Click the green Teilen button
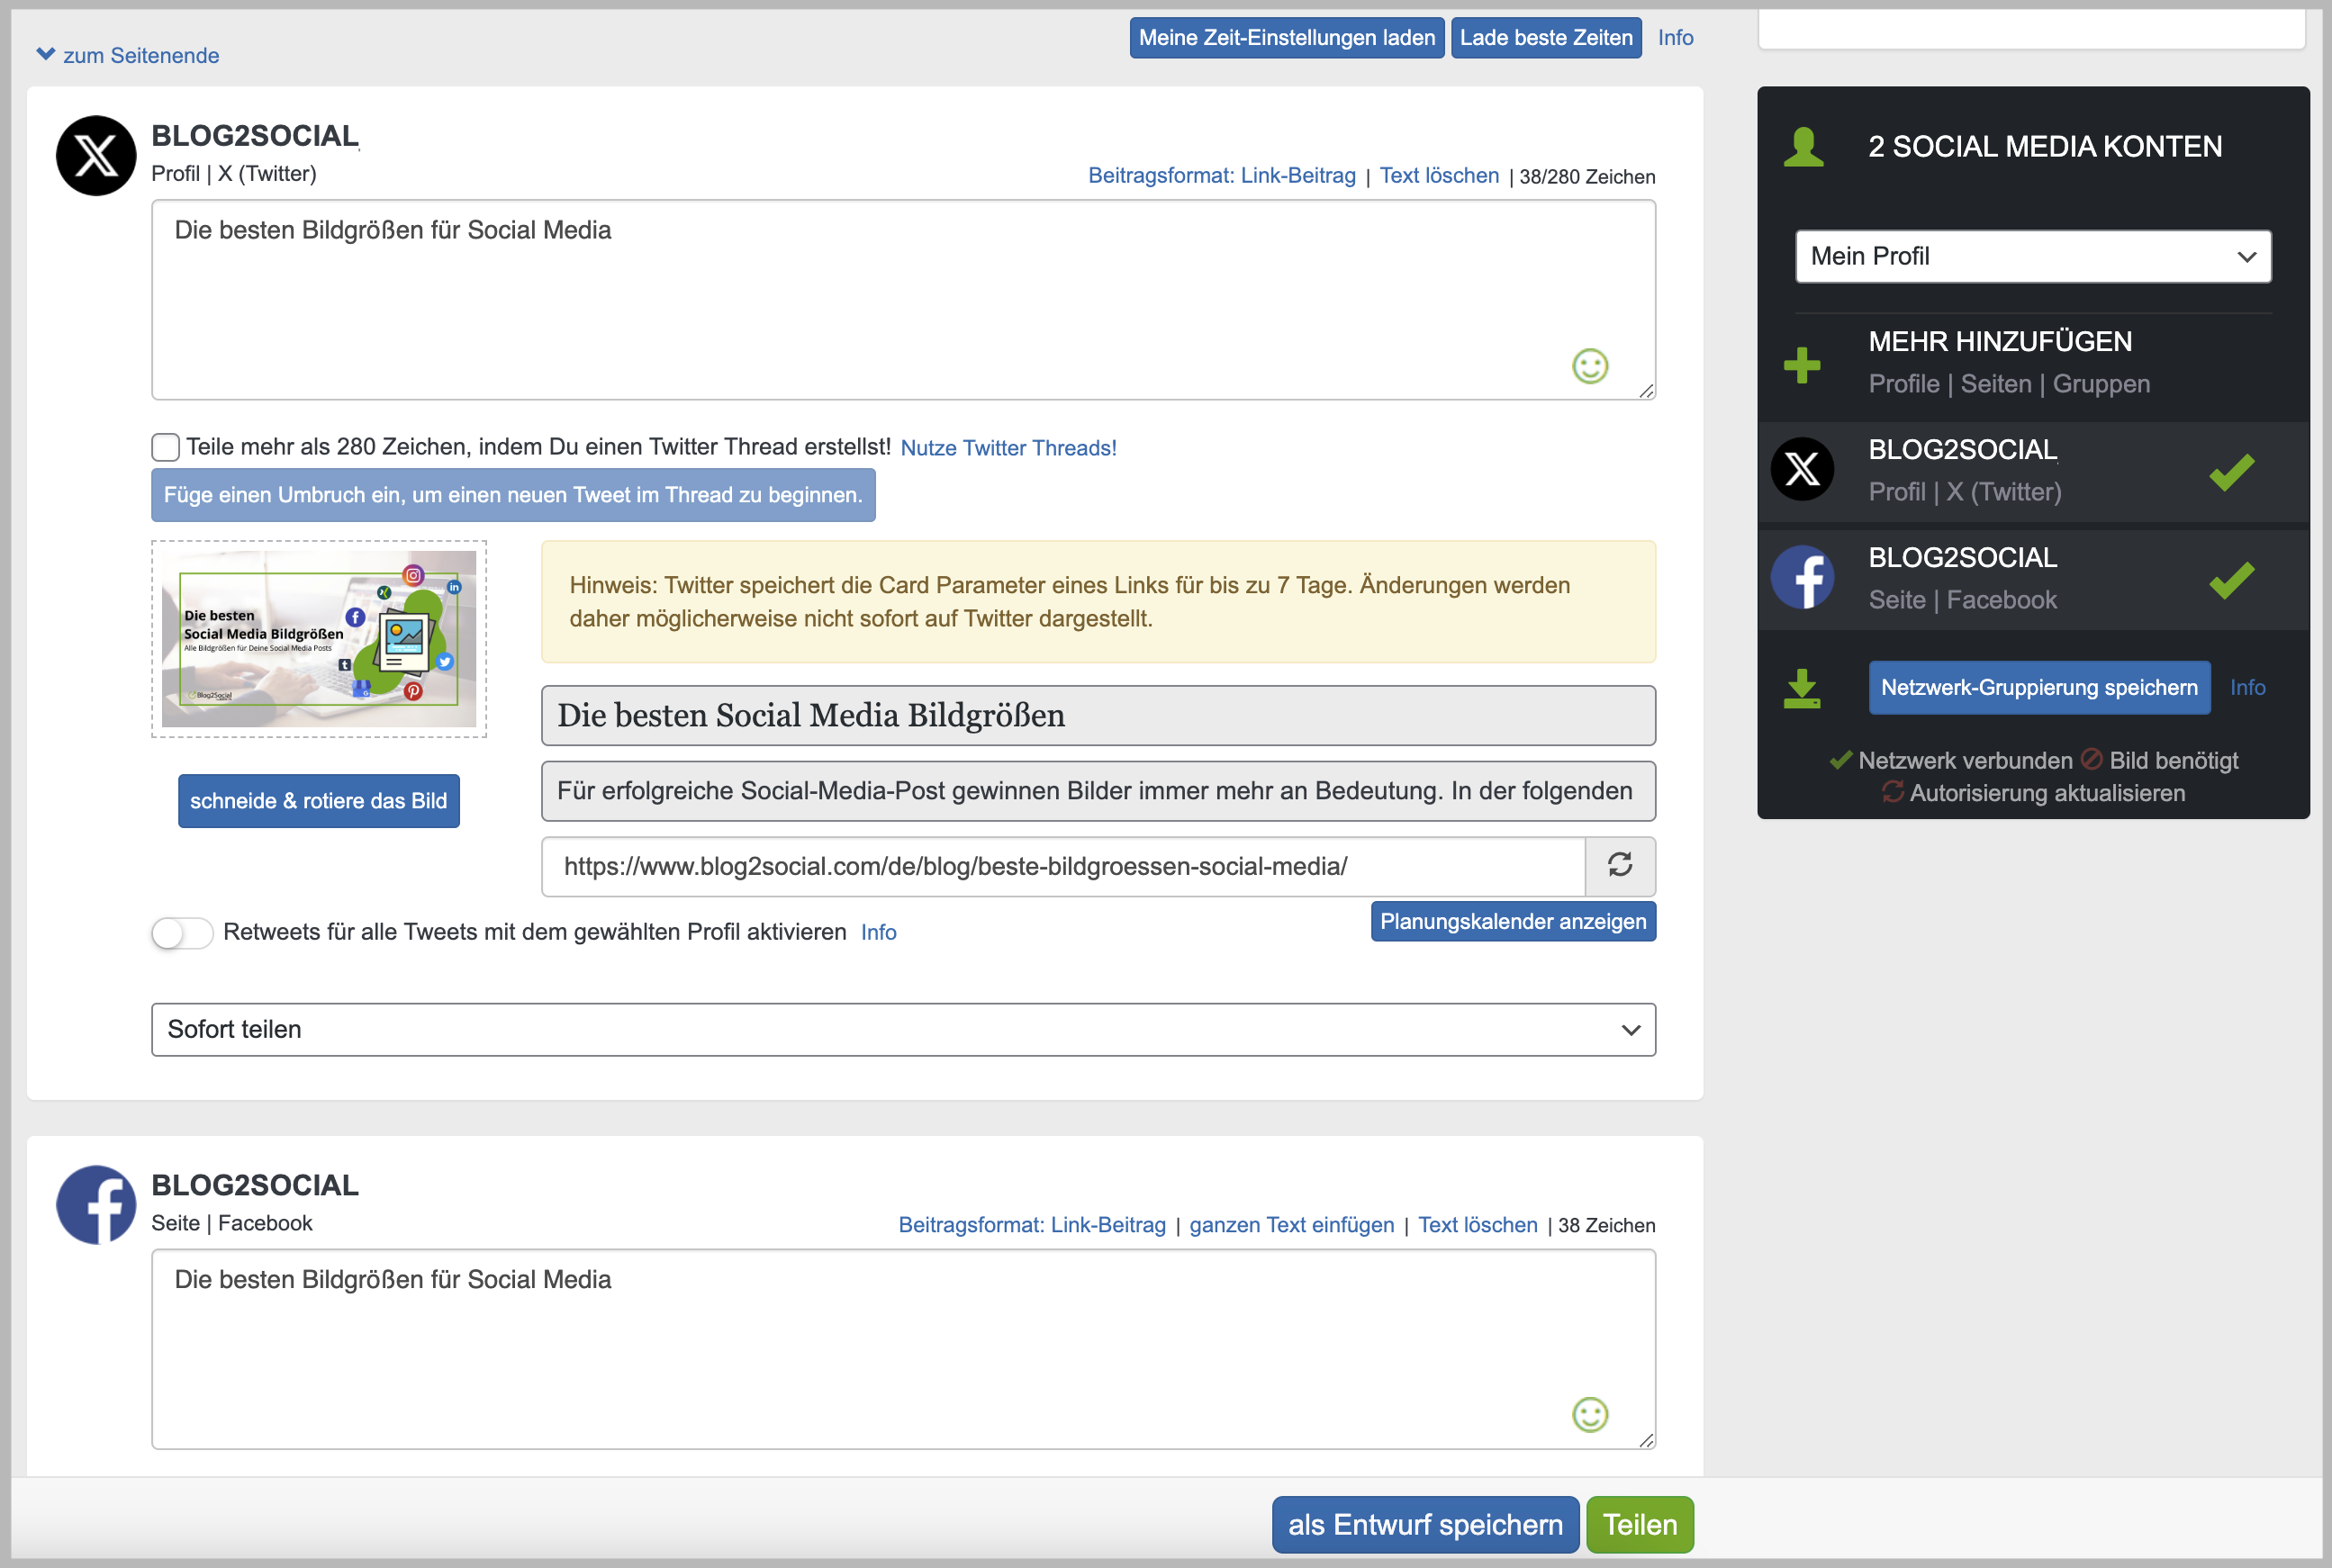Image resolution: width=2332 pixels, height=1568 pixels. (1639, 1524)
